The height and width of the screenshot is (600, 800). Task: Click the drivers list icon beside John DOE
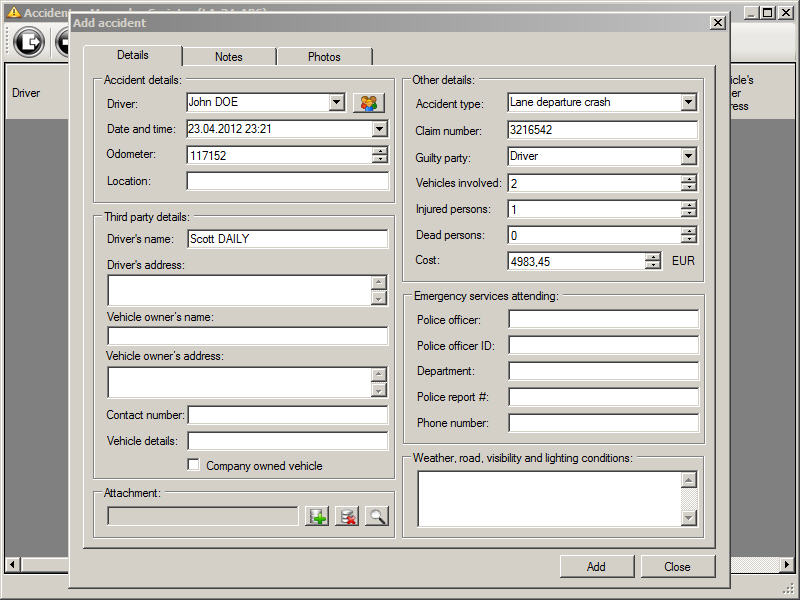[368, 102]
